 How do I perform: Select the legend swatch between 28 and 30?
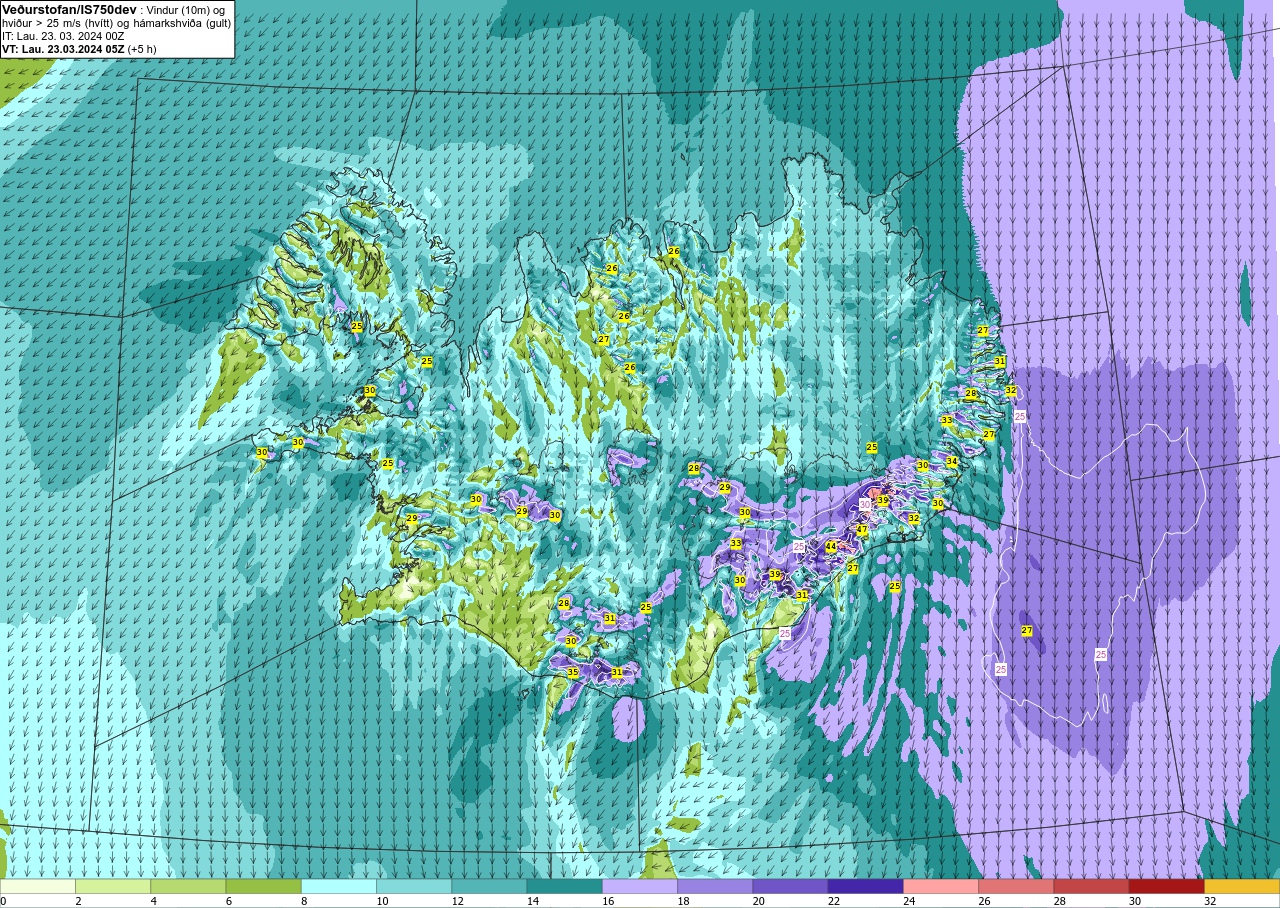(1091, 886)
